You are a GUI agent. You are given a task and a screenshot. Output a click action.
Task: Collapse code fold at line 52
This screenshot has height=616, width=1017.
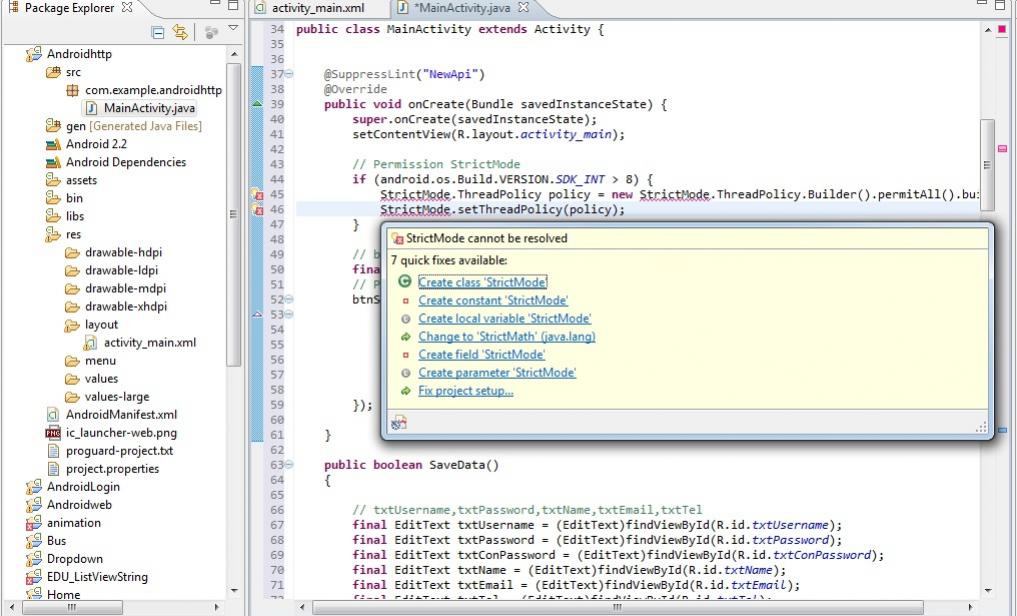(289, 299)
